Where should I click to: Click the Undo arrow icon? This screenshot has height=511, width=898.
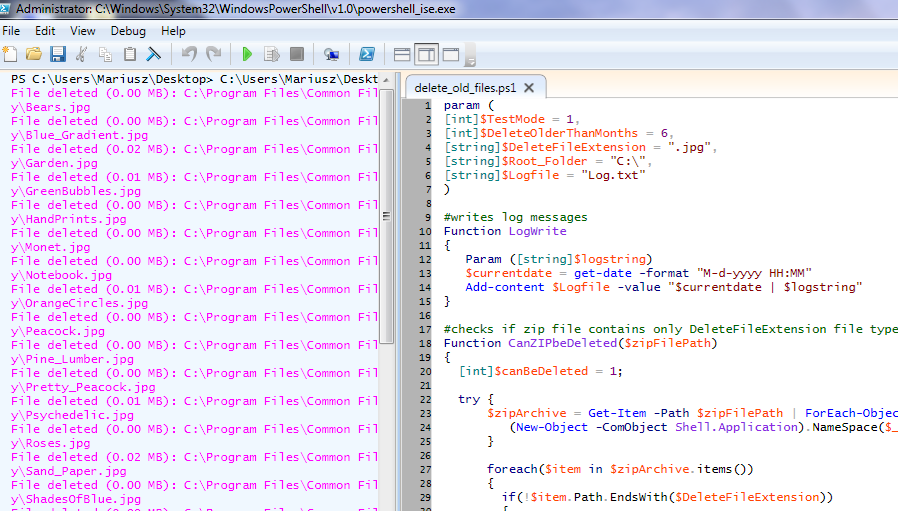(x=189, y=54)
